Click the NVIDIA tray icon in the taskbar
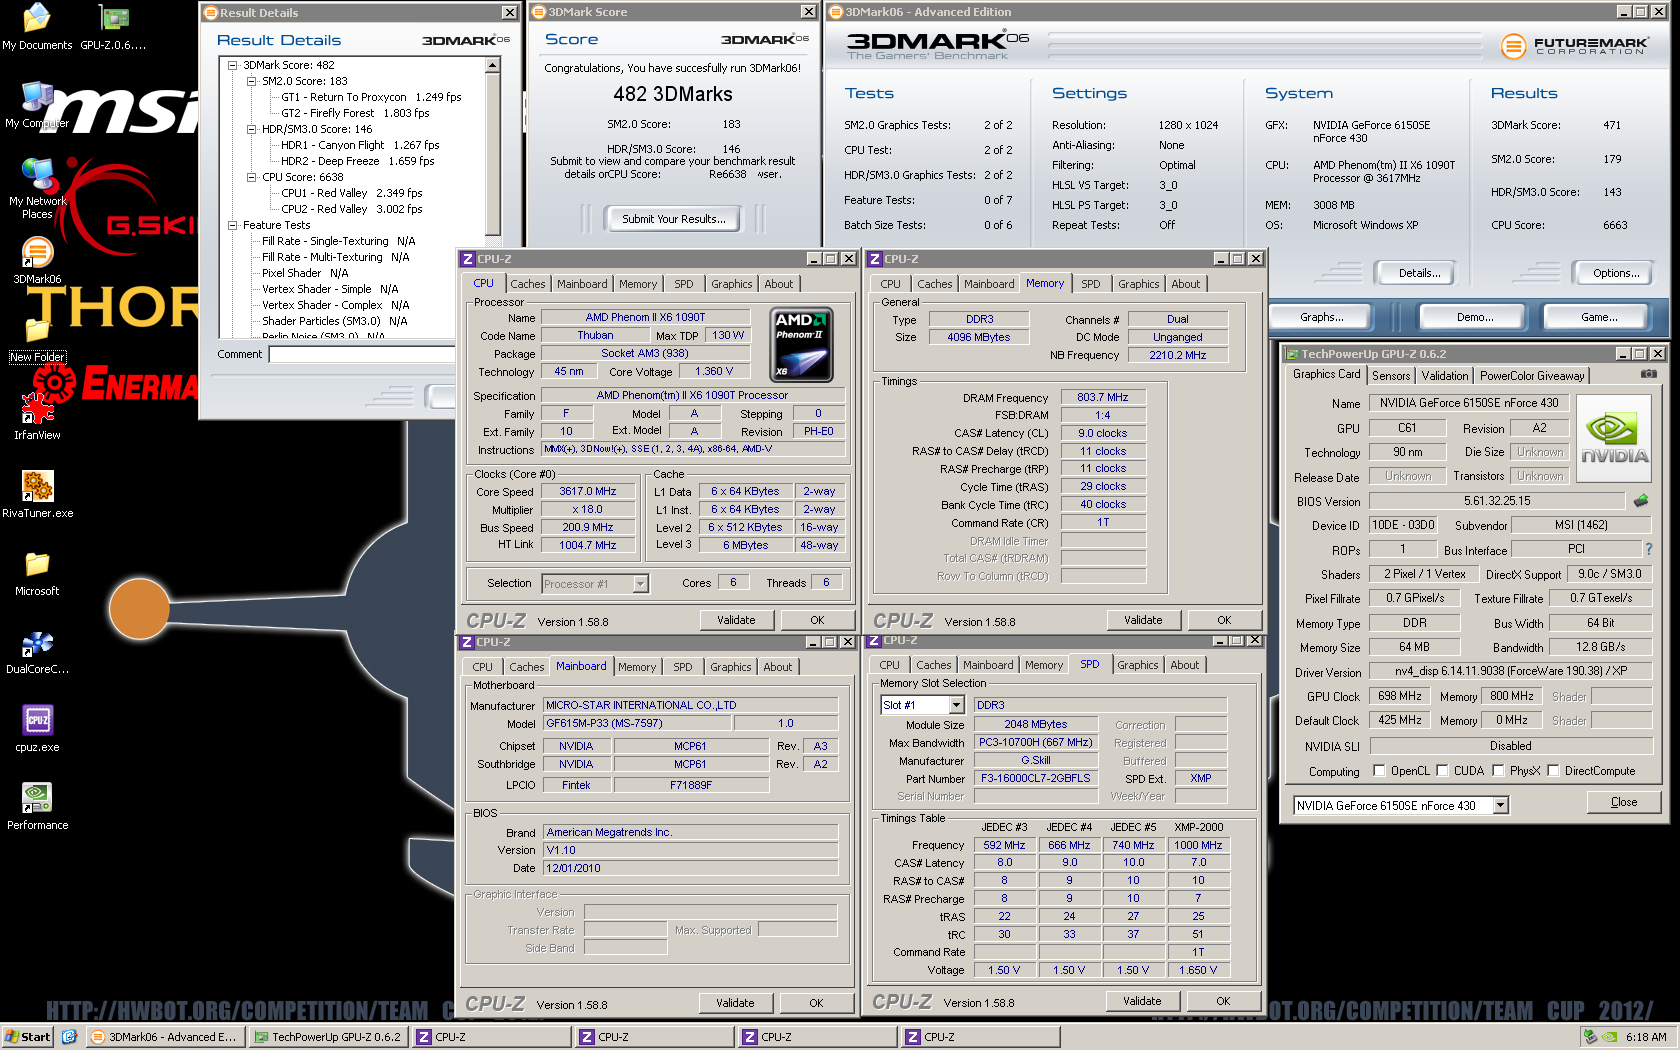Screen dimensions: 1680x1050 click(1609, 1037)
